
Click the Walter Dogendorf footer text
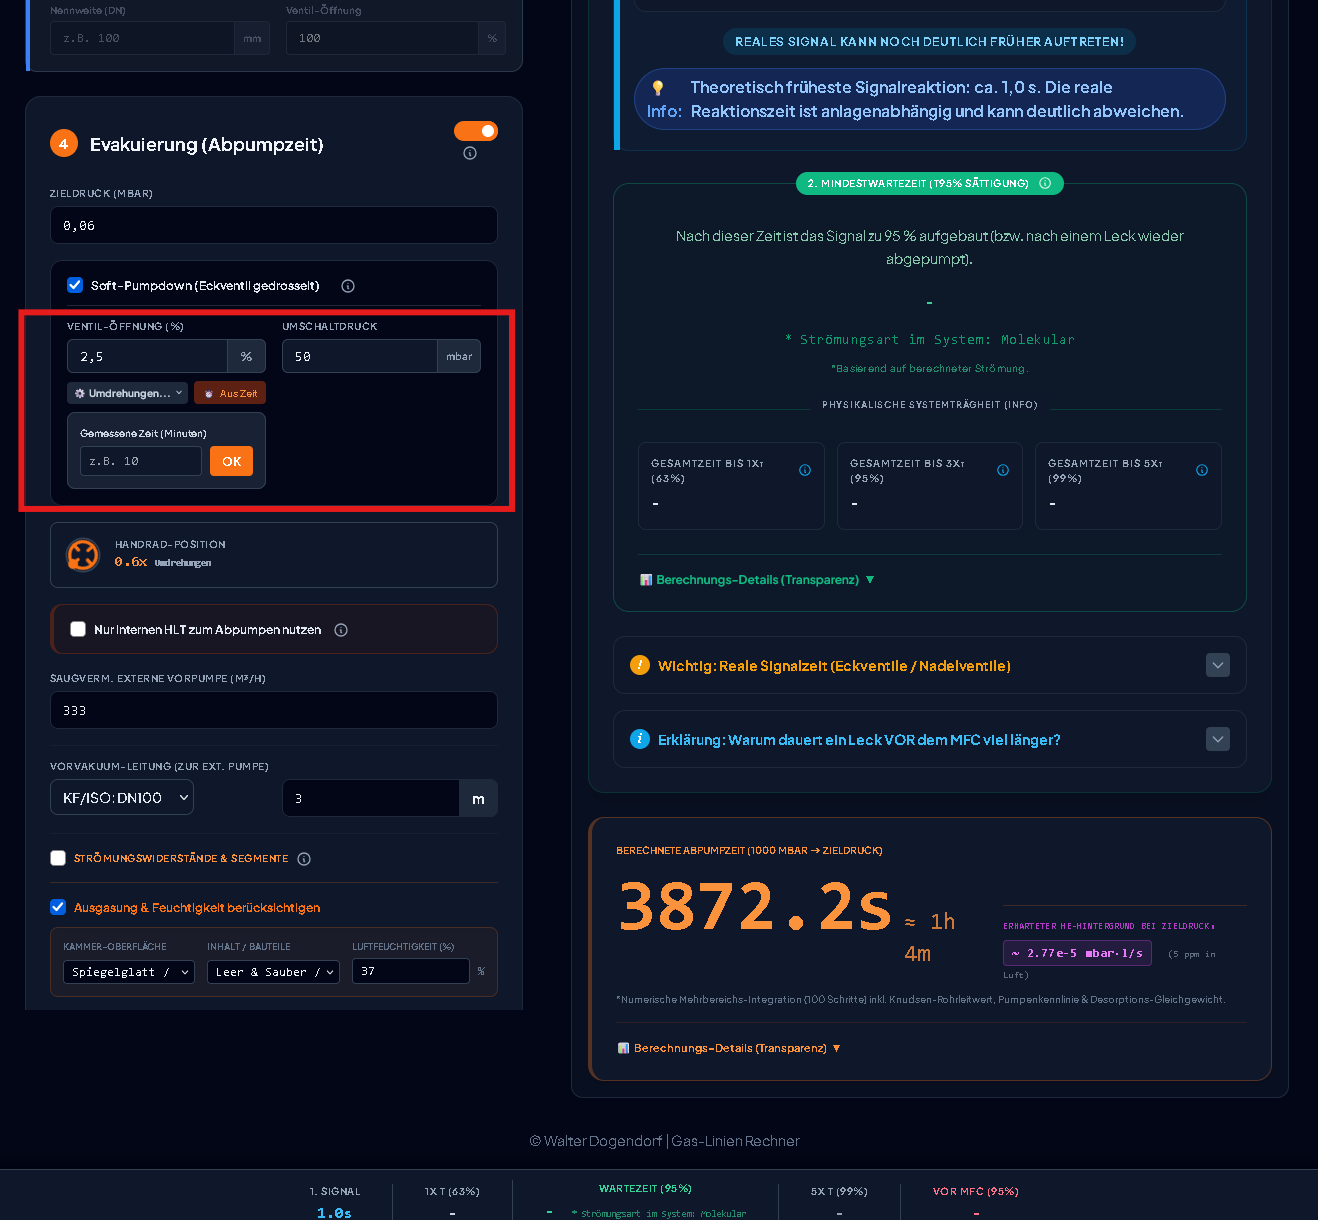[664, 1141]
